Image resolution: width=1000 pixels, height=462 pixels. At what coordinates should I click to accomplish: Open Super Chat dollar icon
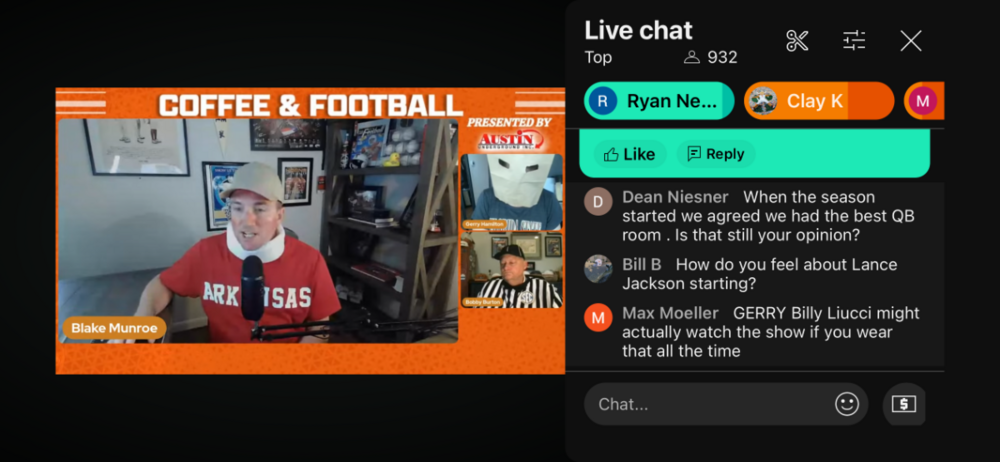pyautogui.click(x=904, y=404)
